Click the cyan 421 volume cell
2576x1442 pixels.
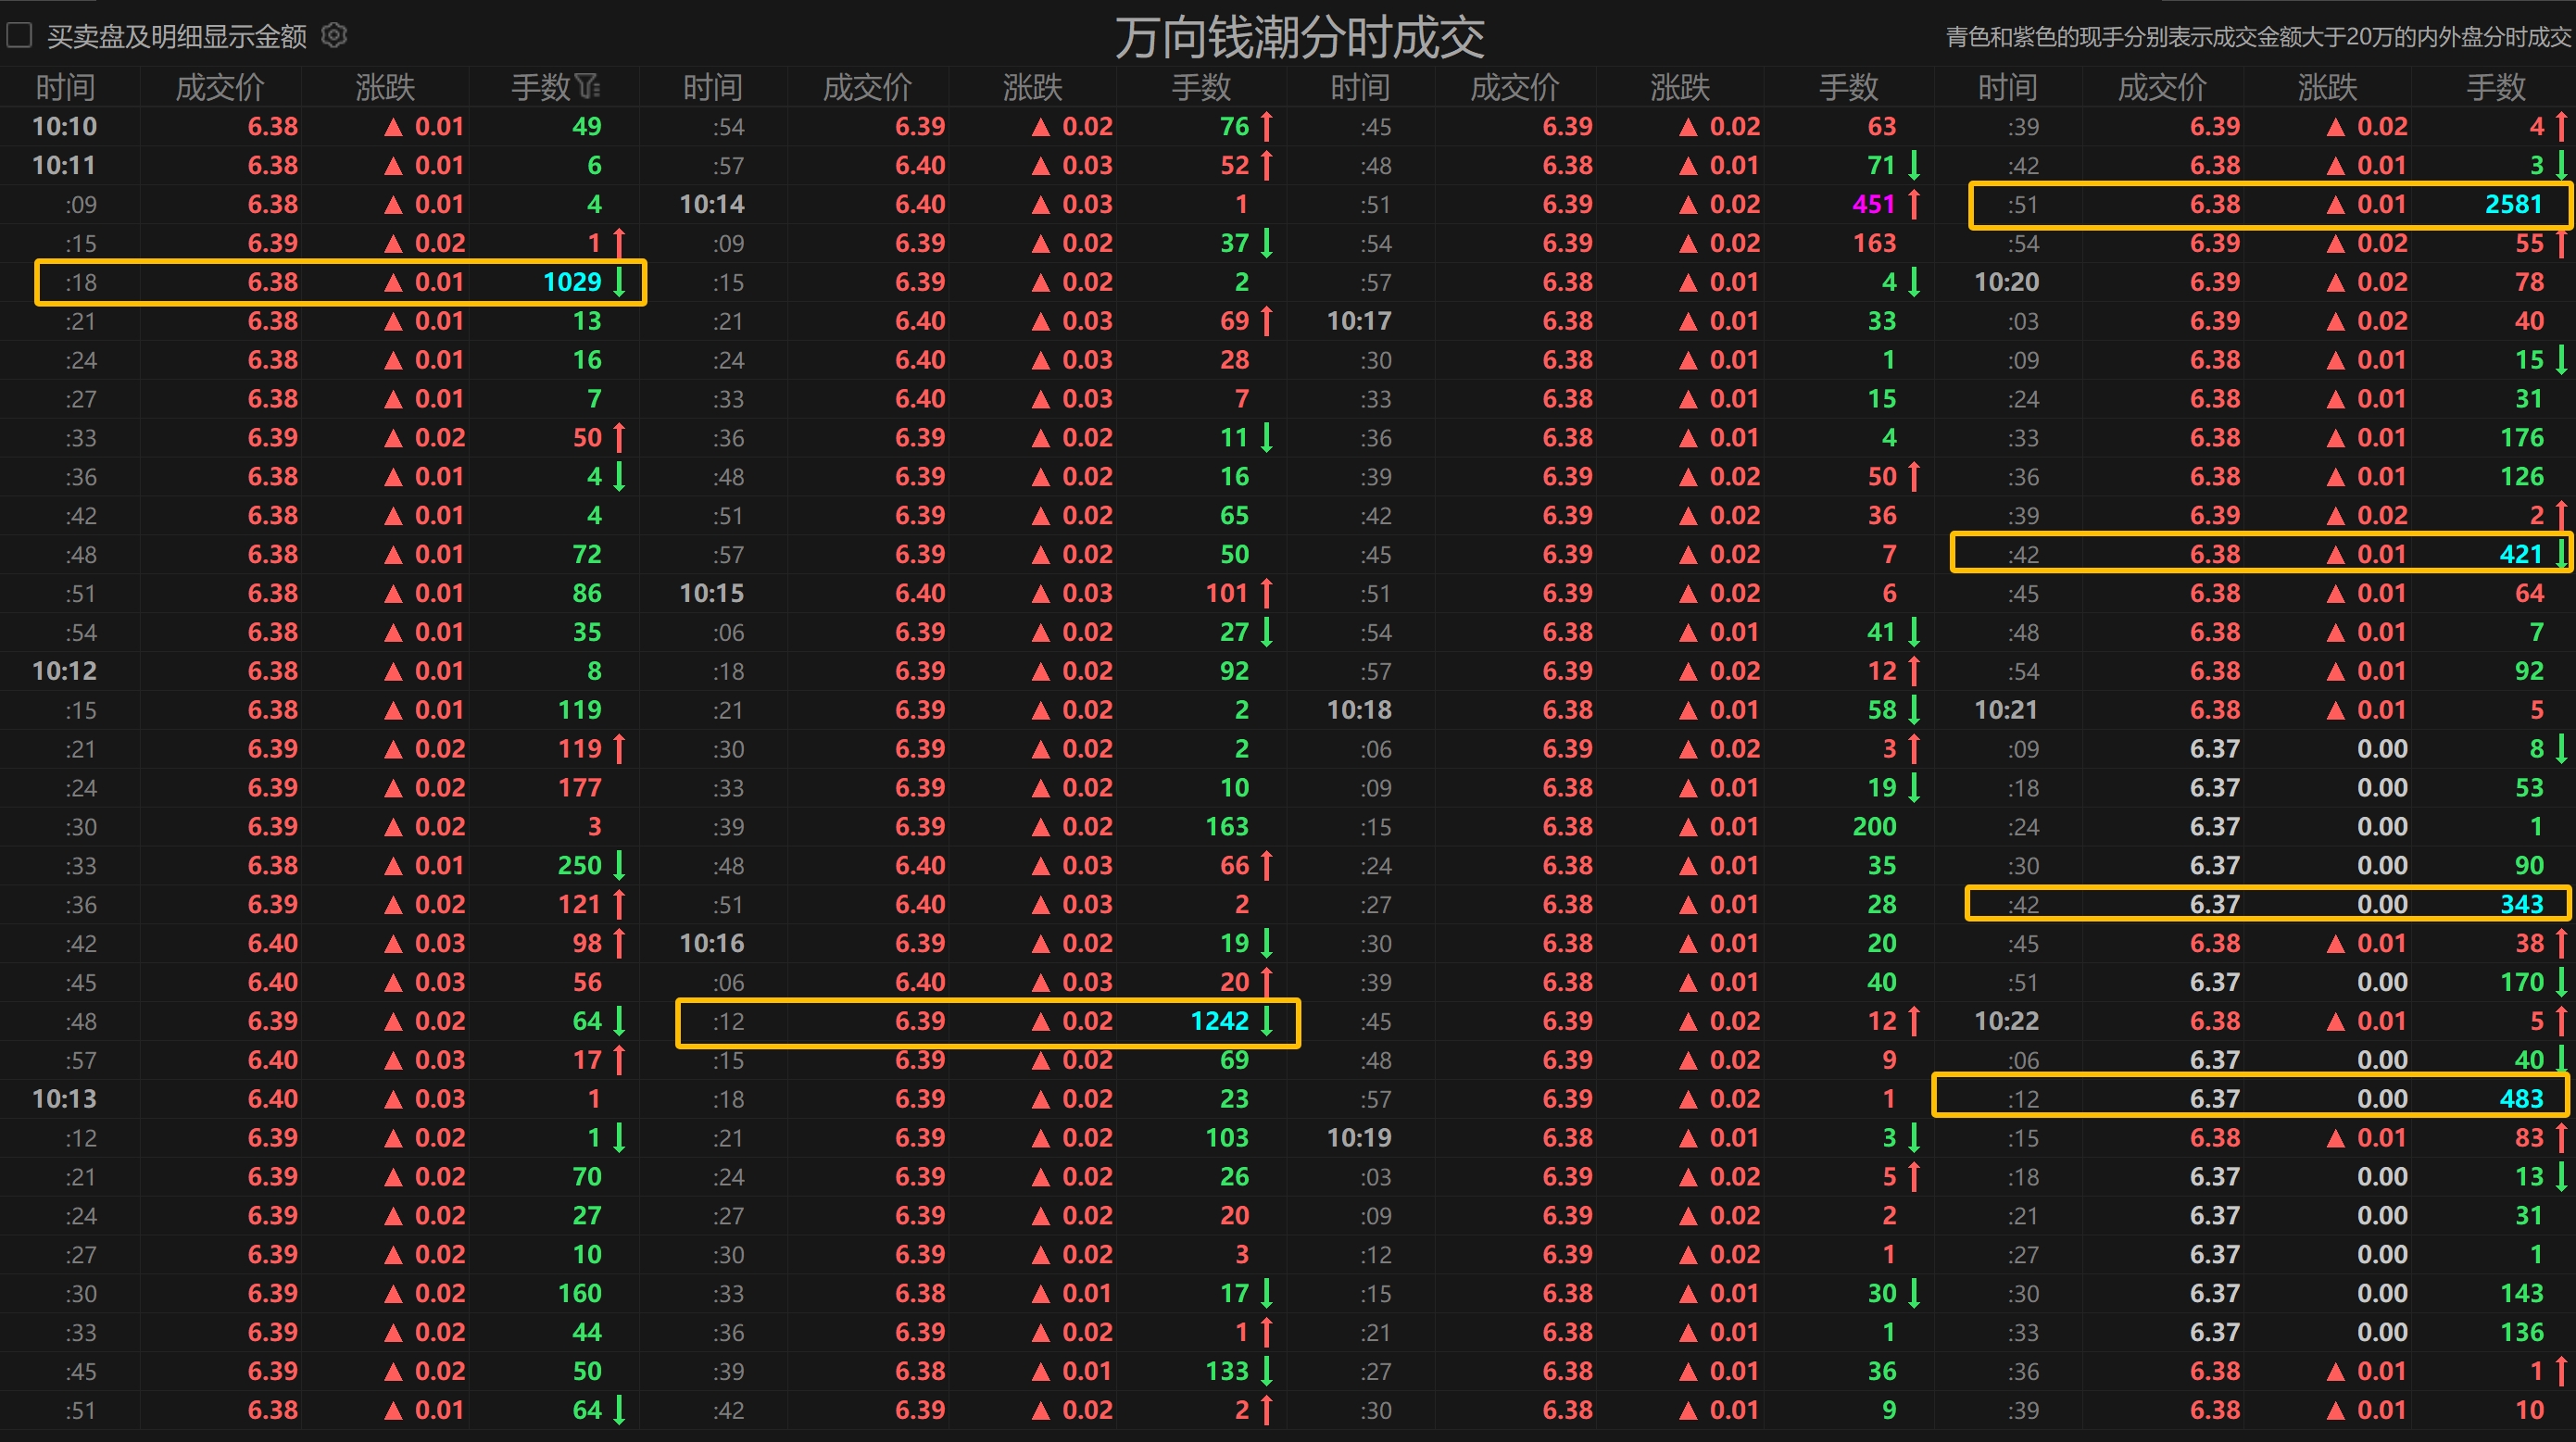click(2520, 555)
